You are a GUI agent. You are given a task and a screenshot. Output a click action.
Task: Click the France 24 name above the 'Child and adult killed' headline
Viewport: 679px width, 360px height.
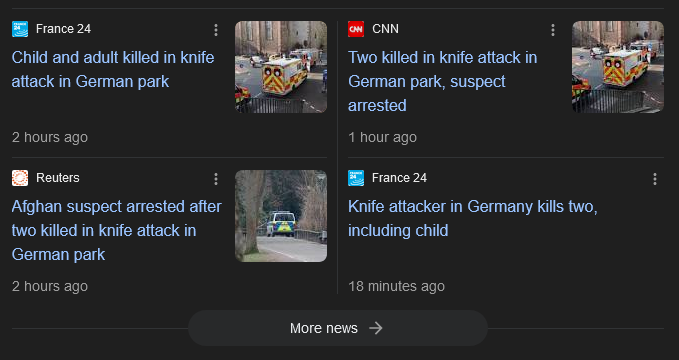tap(63, 29)
